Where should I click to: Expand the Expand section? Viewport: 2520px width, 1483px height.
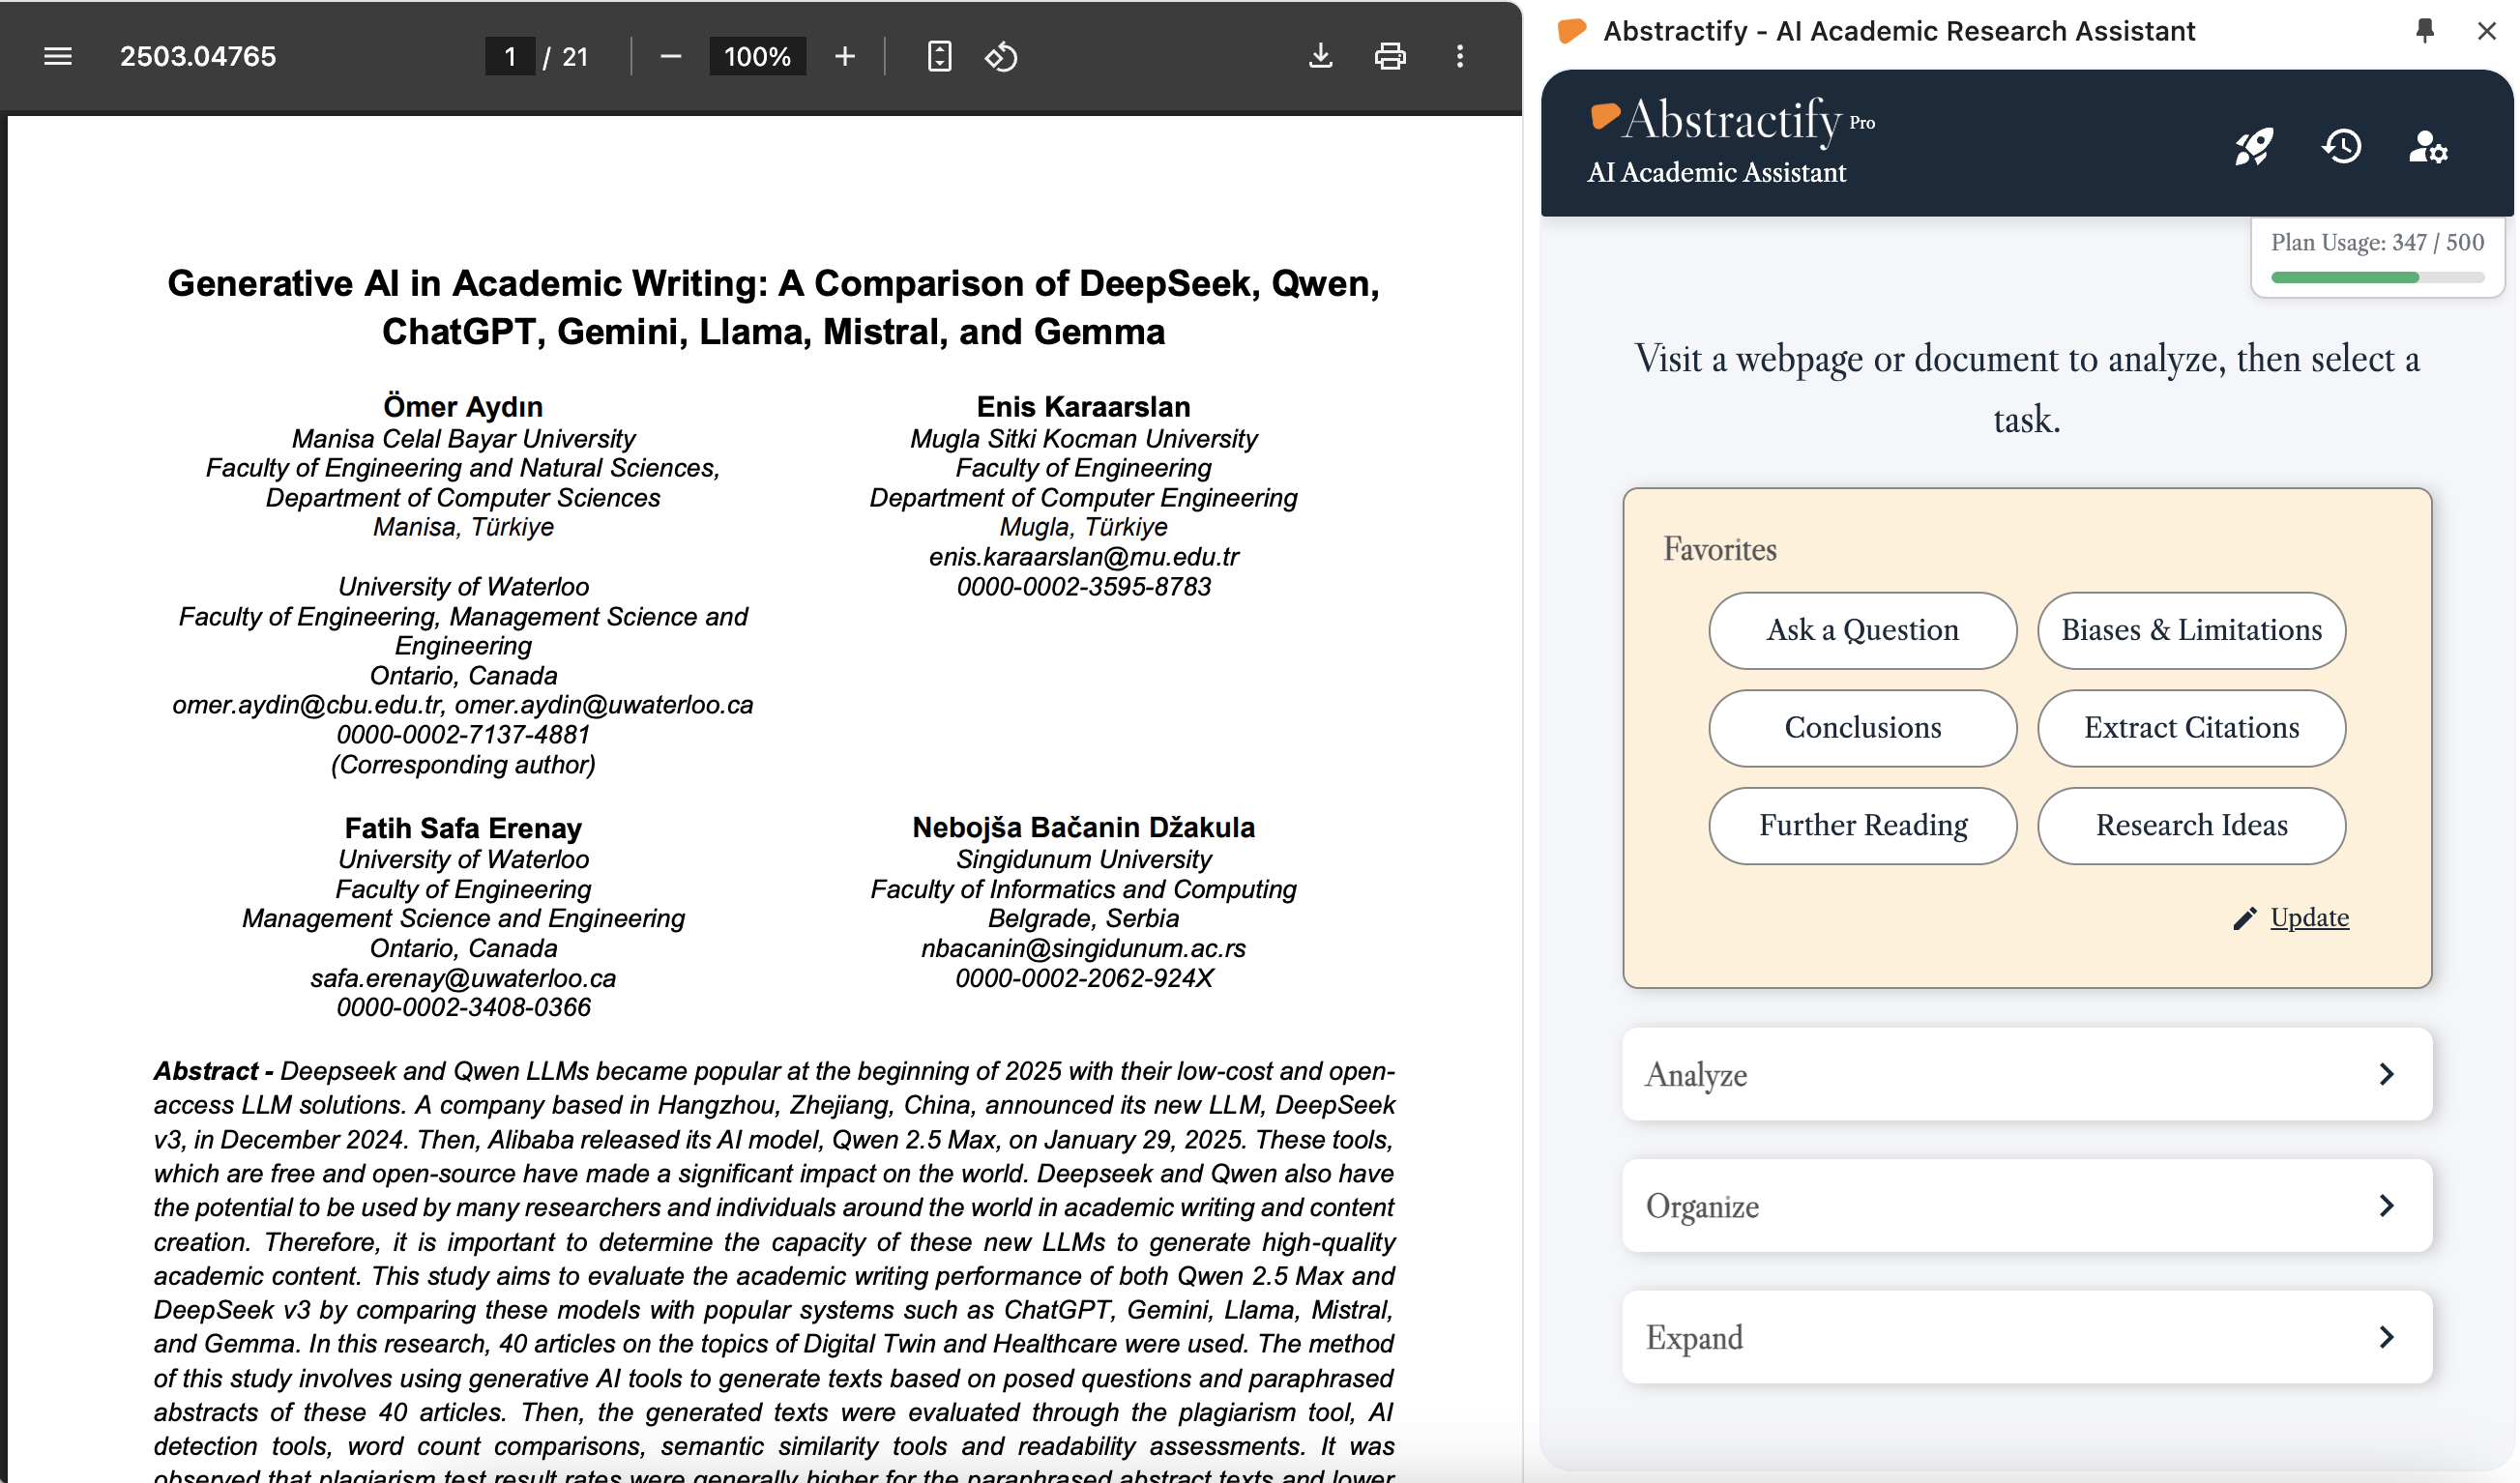tap(2027, 1338)
